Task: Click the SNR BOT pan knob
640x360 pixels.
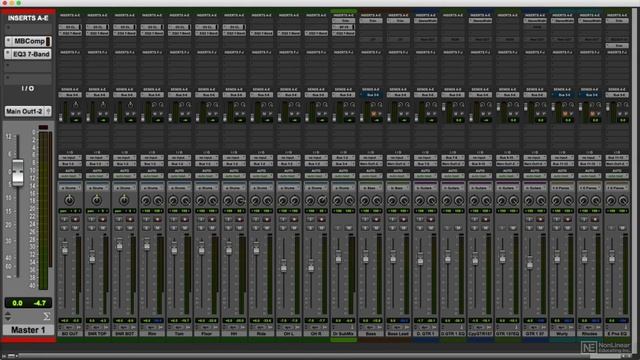Action: [x=124, y=200]
